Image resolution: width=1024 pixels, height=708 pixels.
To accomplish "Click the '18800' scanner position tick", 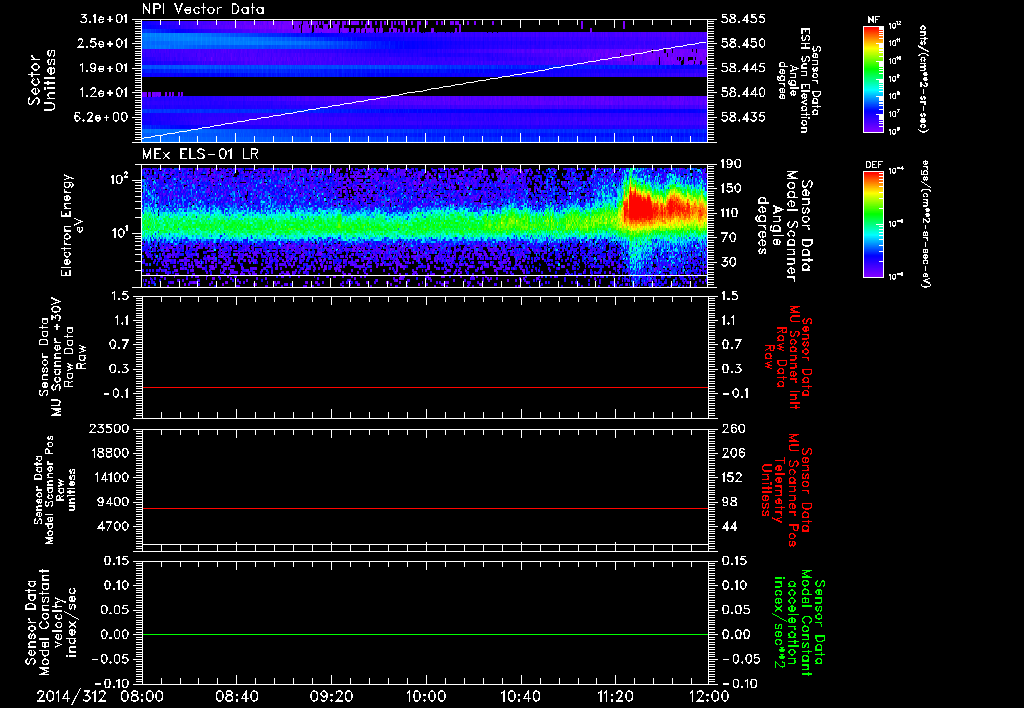I will tap(109, 453).
